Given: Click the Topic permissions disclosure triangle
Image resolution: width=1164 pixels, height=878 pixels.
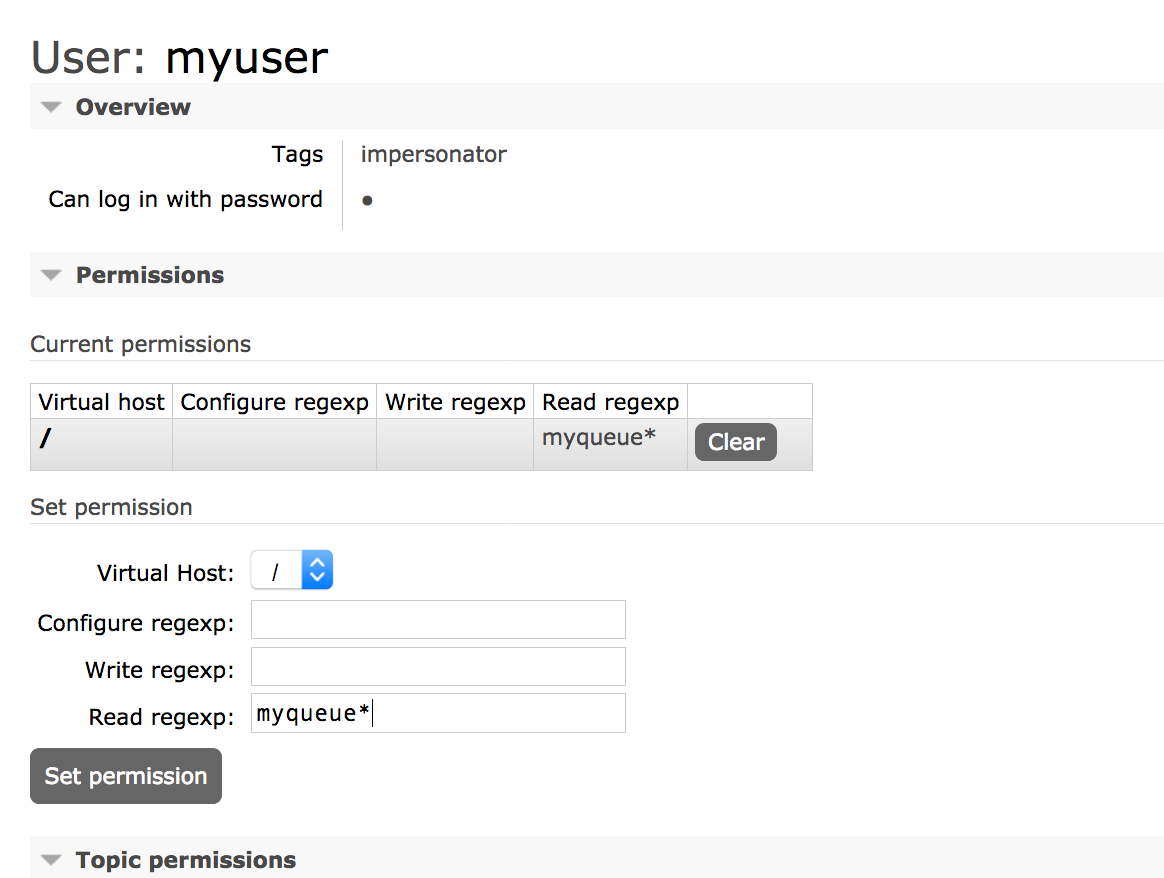Looking at the screenshot, I should point(54,860).
